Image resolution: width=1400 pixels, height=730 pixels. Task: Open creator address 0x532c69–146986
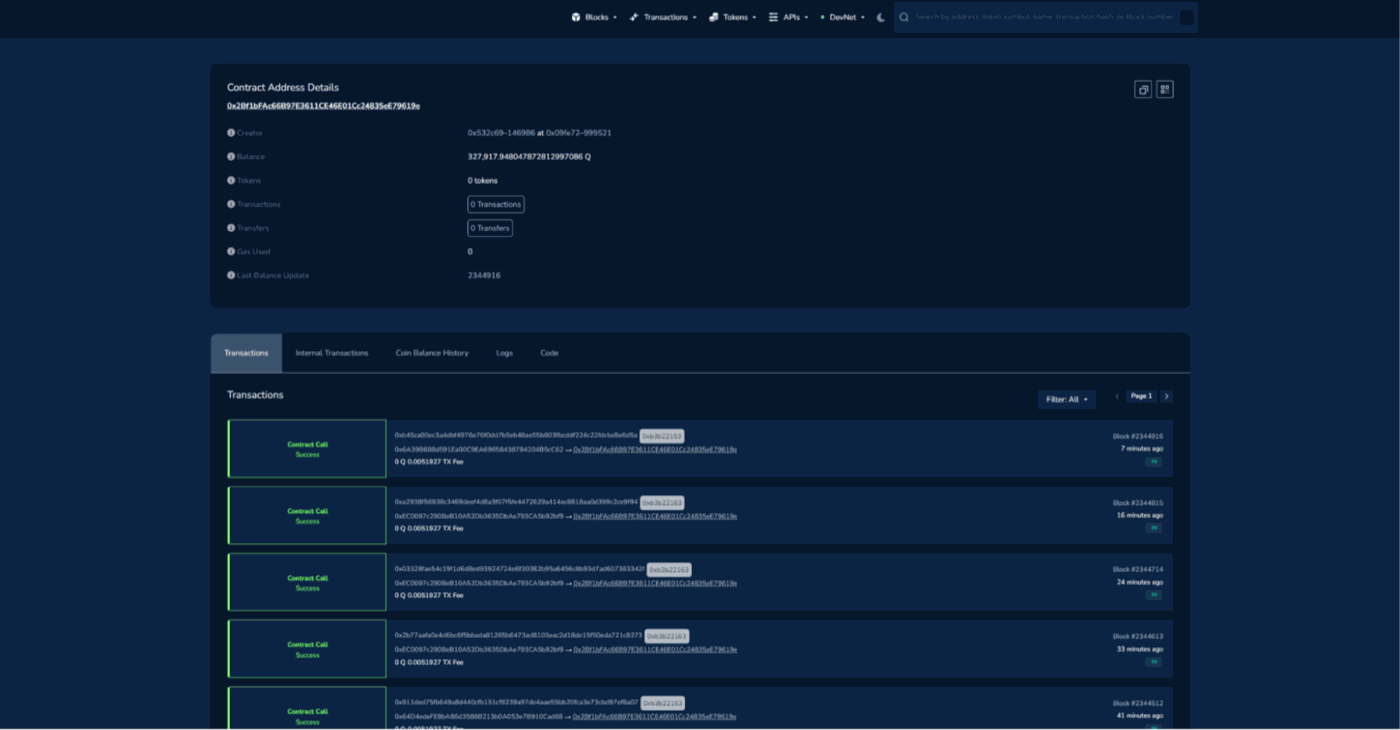click(501, 133)
